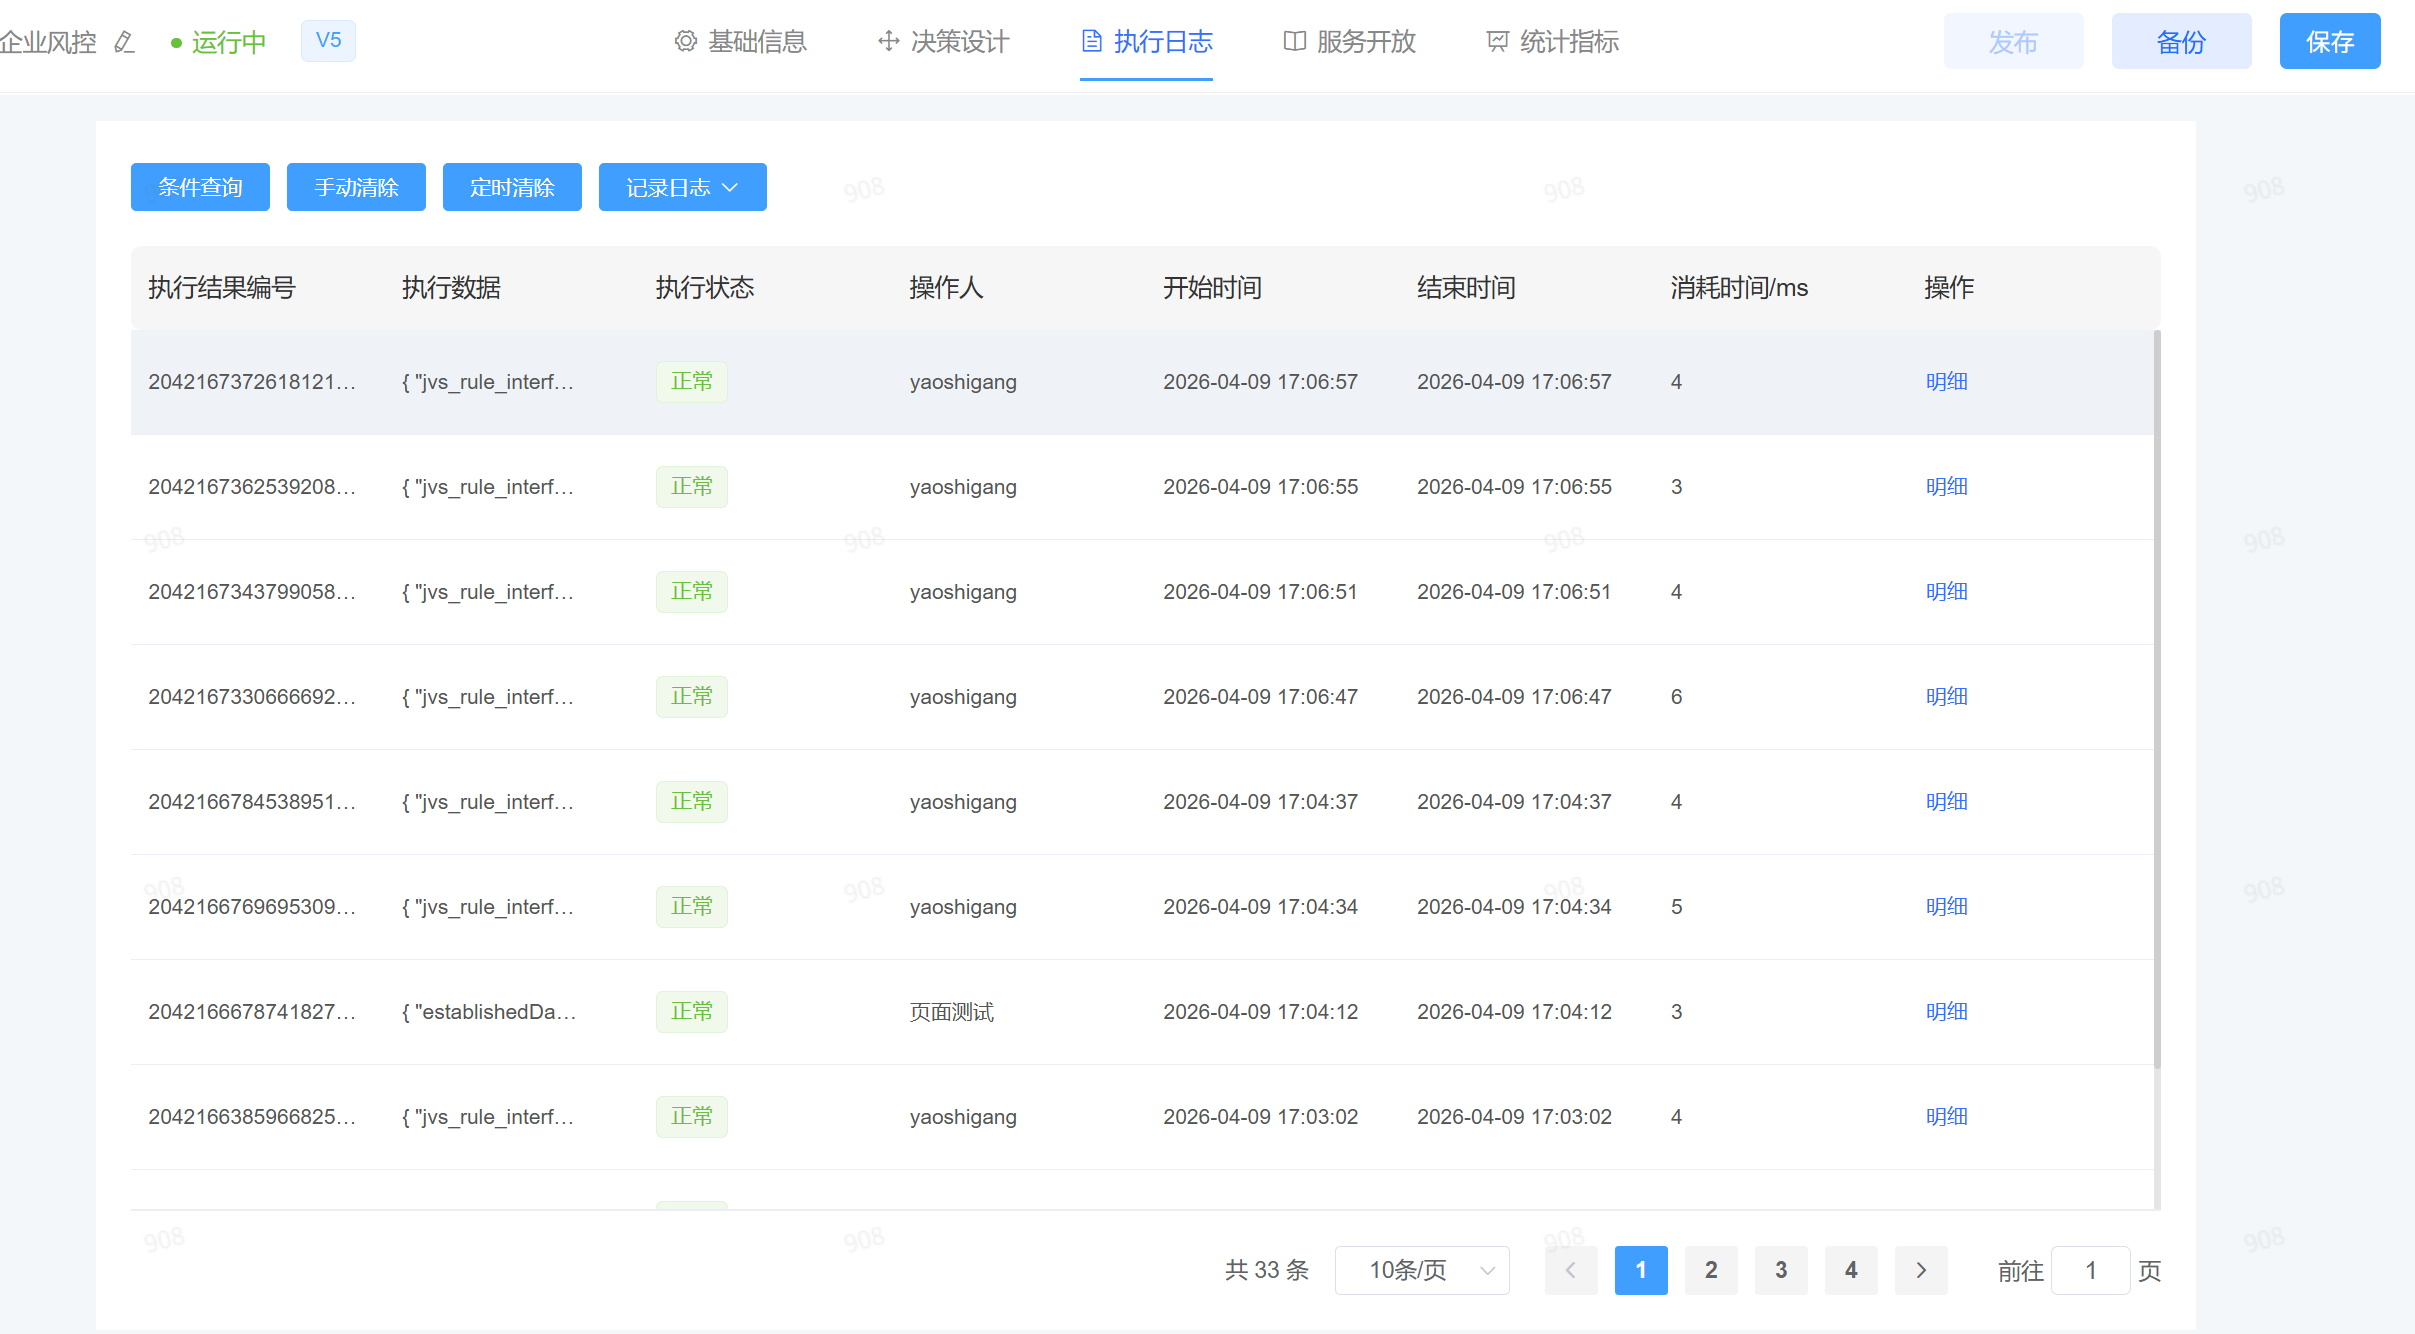Click the 执行日志 document icon

(x=1092, y=42)
